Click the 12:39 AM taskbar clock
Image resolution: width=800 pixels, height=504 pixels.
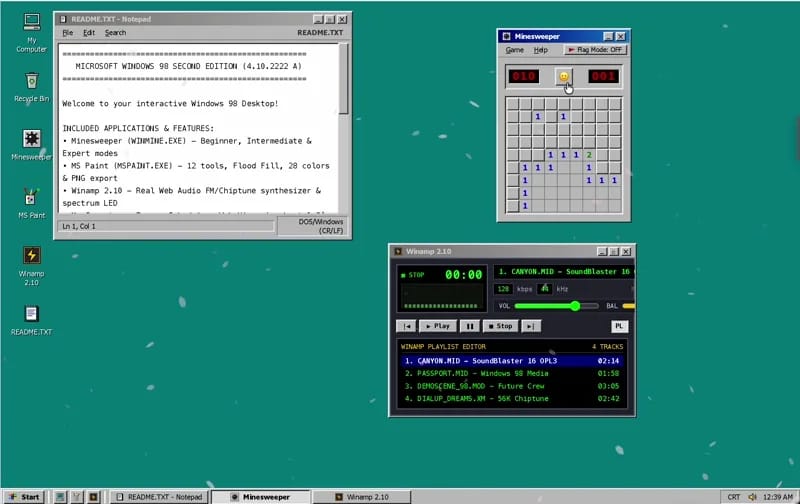778,497
